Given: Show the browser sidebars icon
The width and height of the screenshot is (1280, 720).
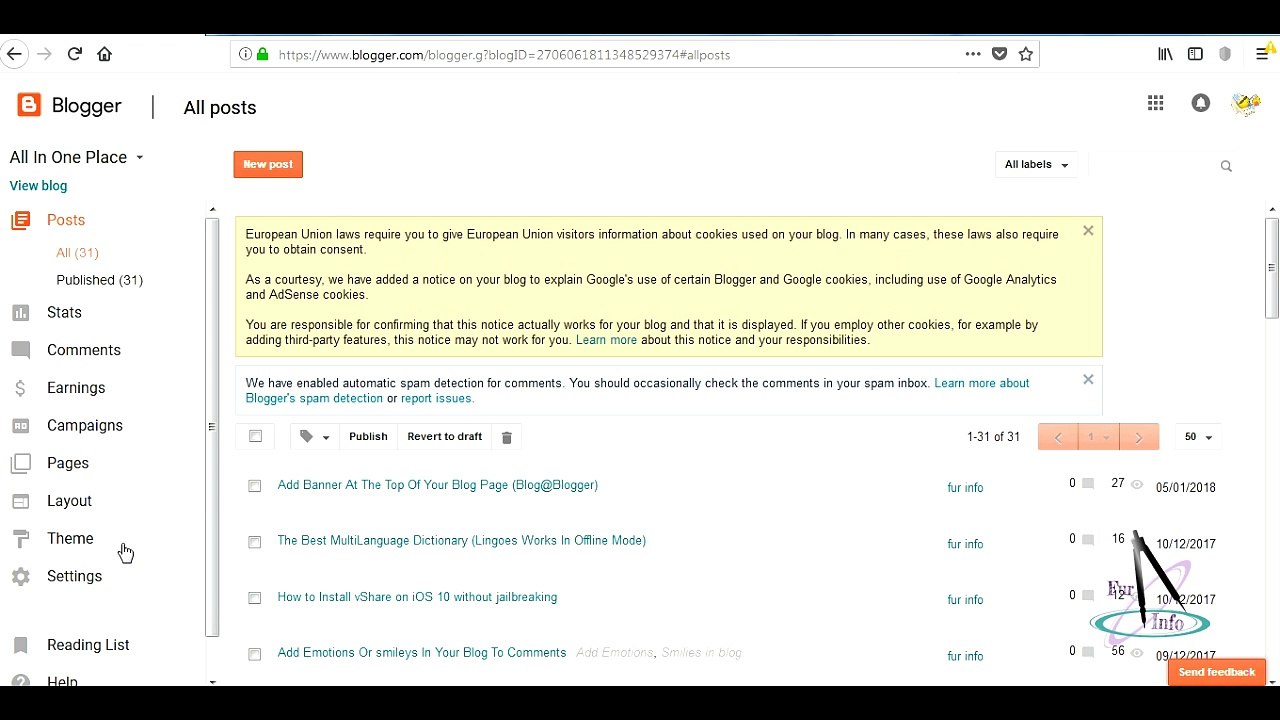Looking at the screenshot, I should point(1195,54).
